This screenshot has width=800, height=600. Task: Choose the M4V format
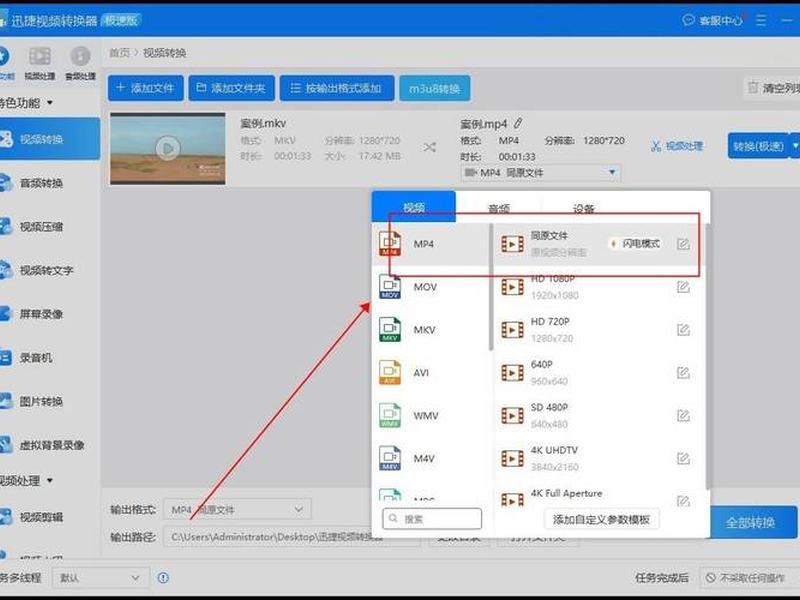[431, 458]
